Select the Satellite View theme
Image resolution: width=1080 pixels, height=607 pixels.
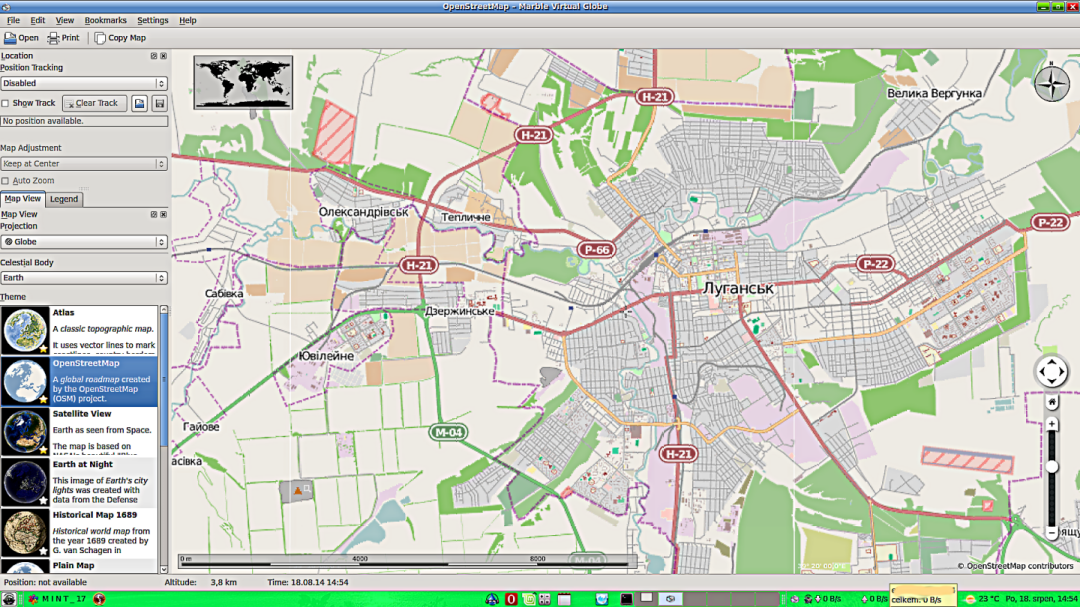point(79,431)
